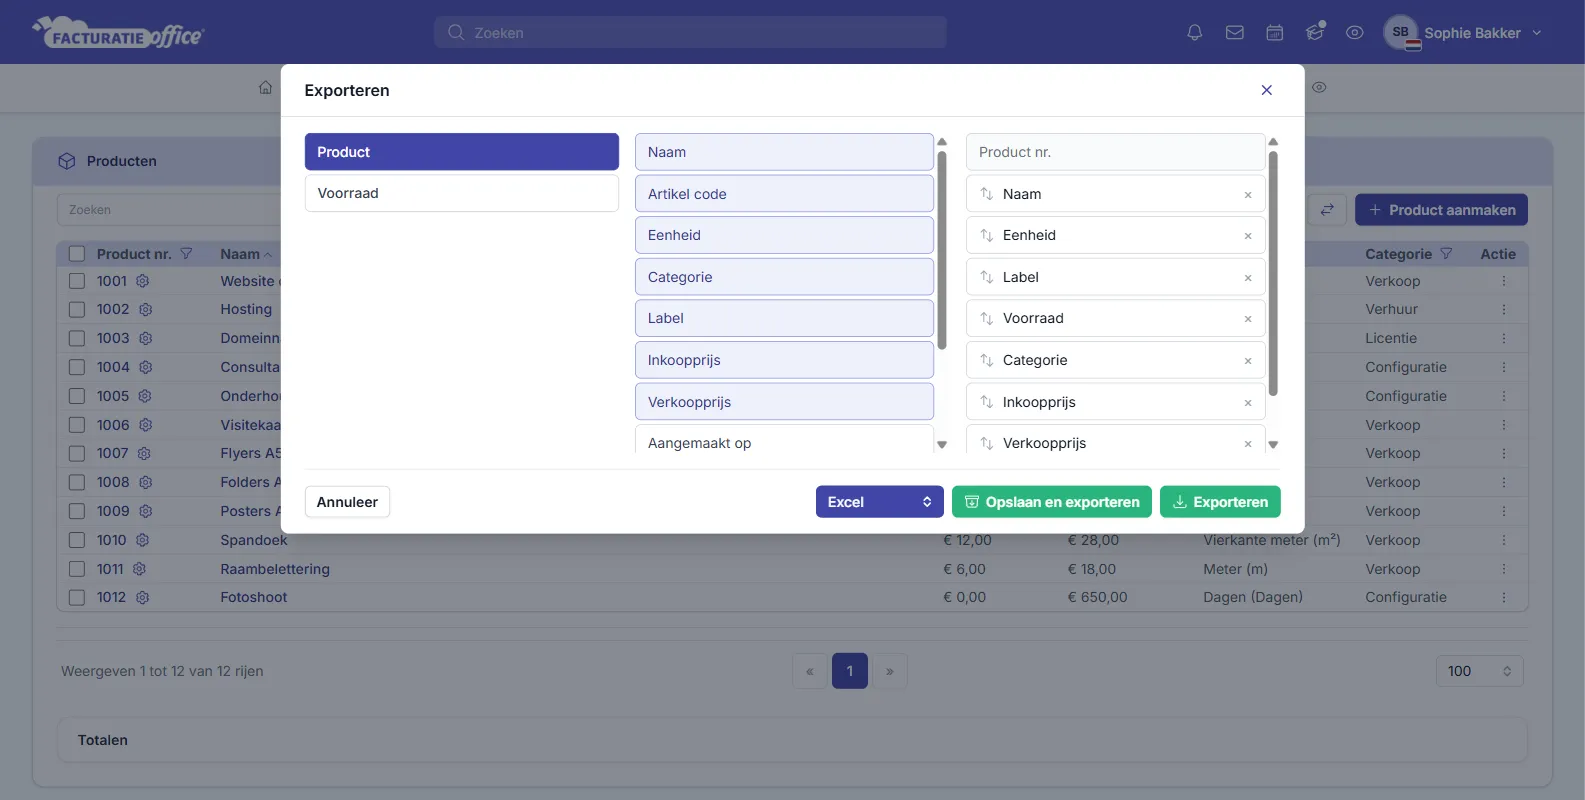1585x800 pixels.
Task: Add Artikel code field to export
Action: pos(784,194)
